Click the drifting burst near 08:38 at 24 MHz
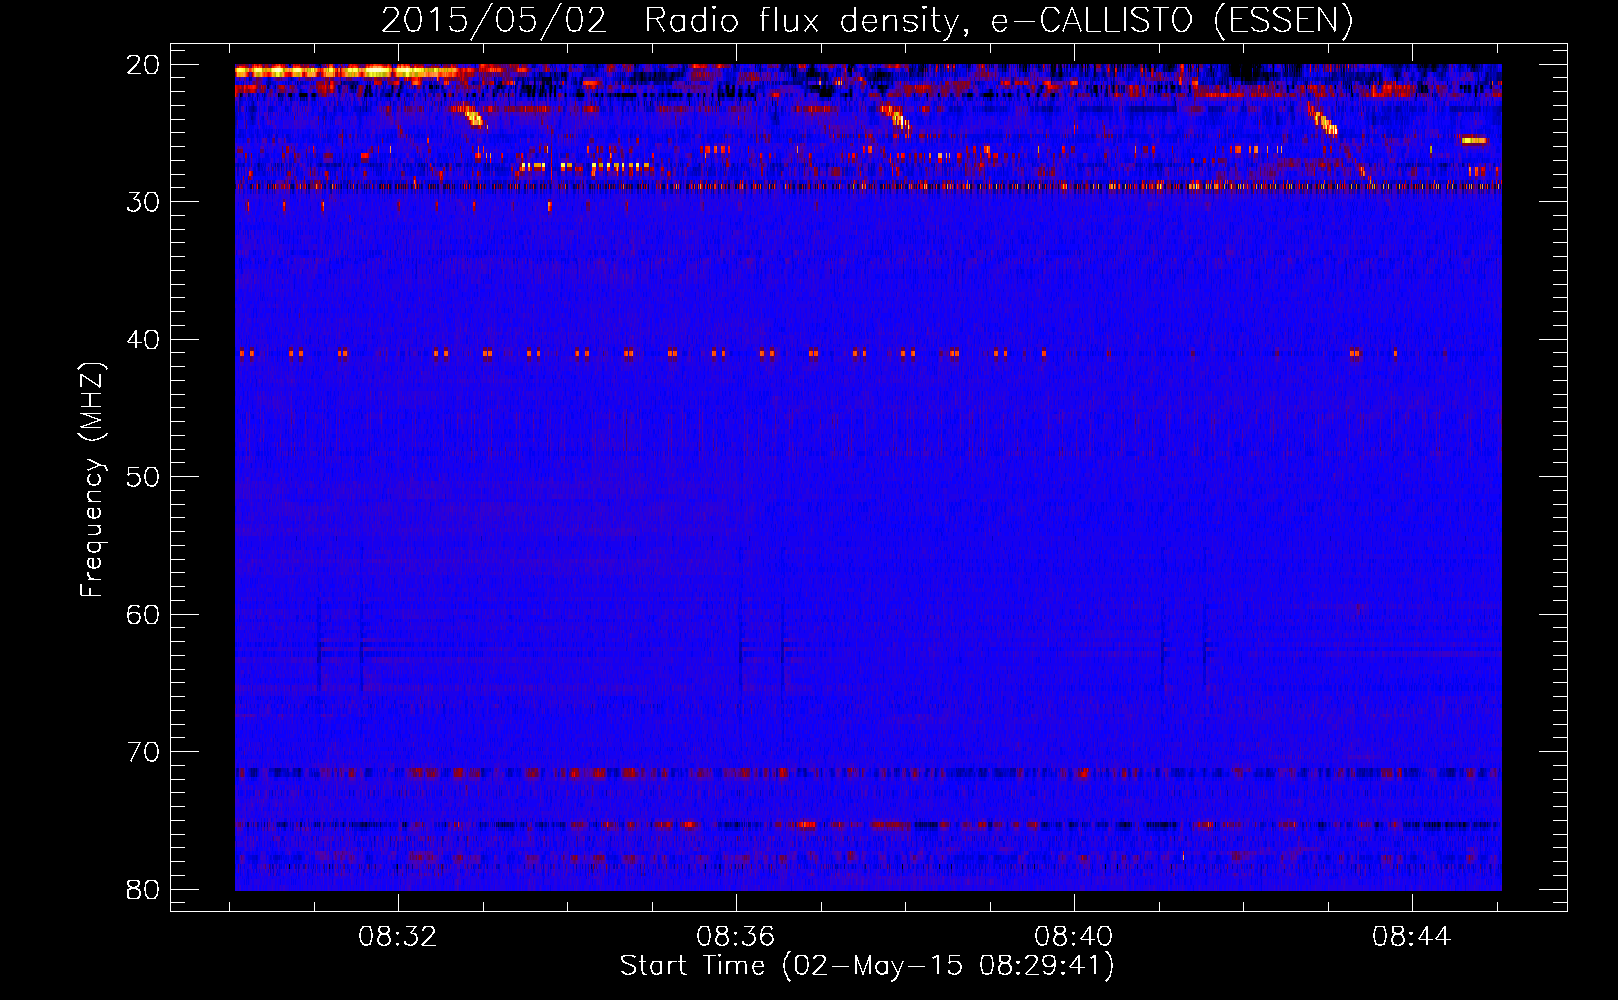1618x1000 pixels. pos(896,119)
